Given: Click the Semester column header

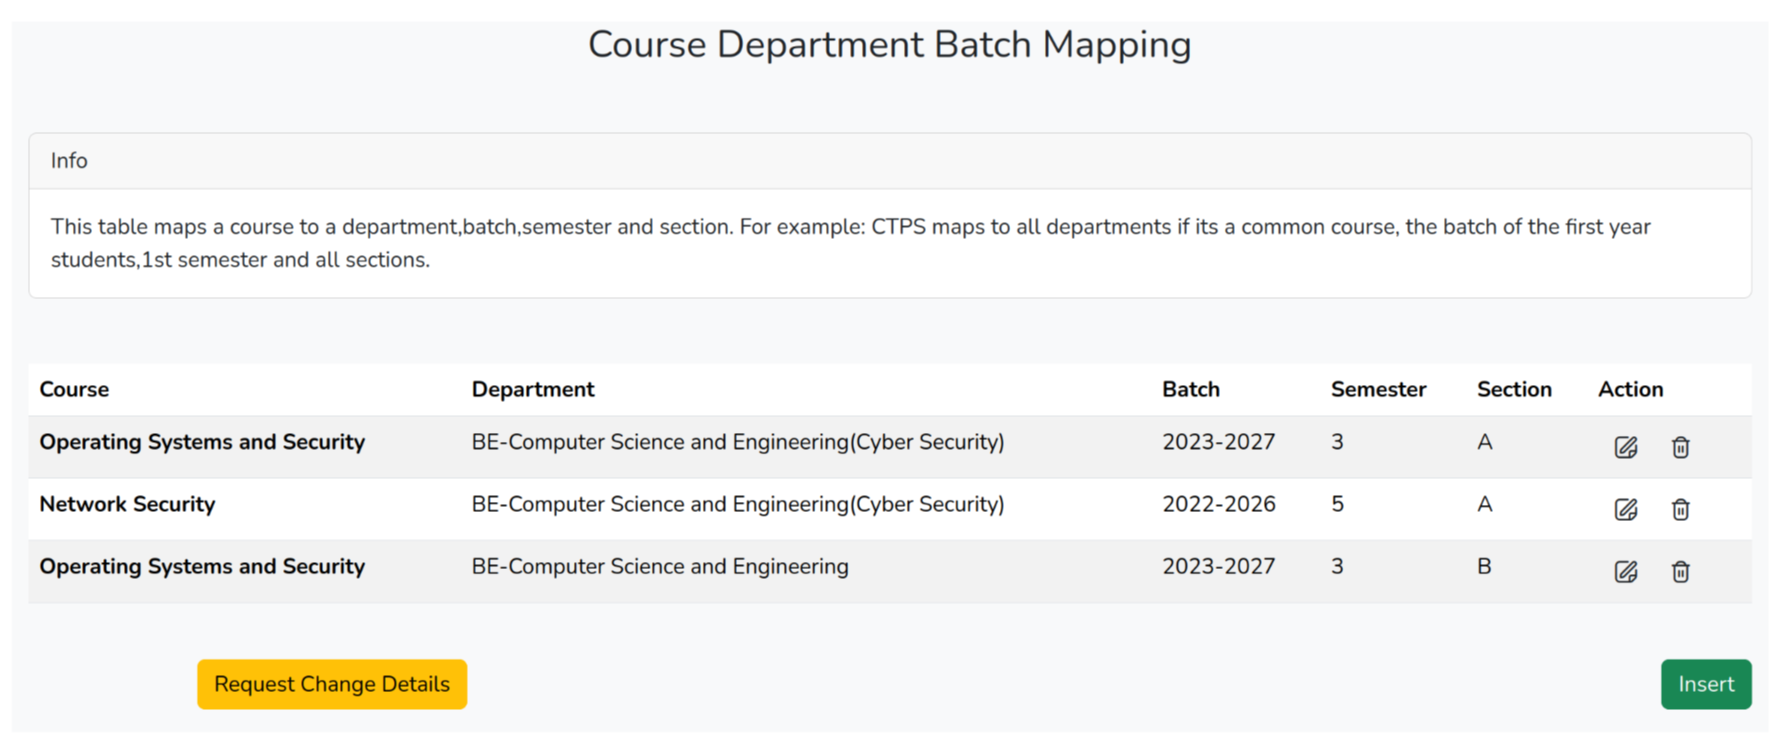Looking at the screenshot, I should [1377, 389].
